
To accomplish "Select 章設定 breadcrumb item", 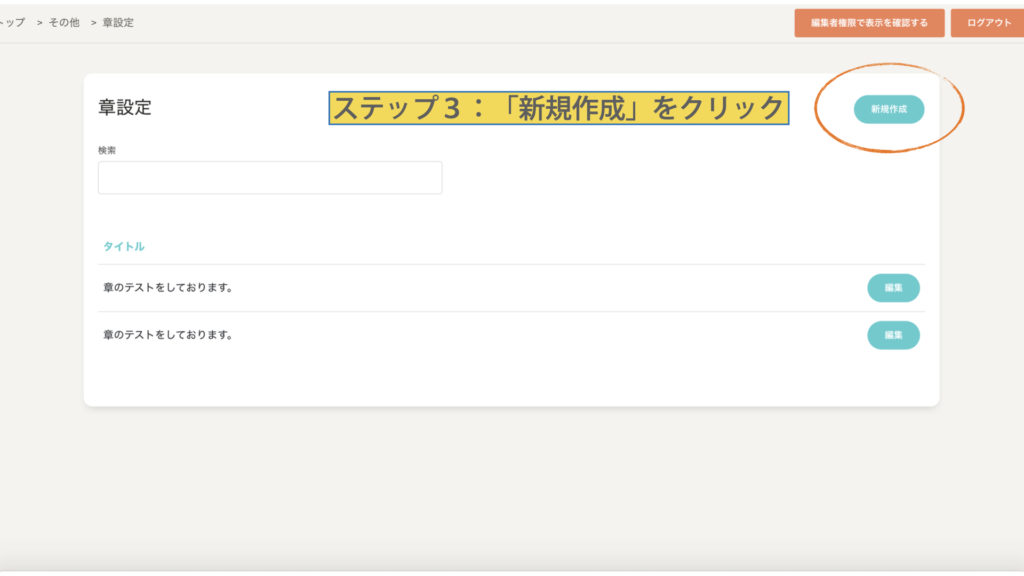I will coord(118,22).
